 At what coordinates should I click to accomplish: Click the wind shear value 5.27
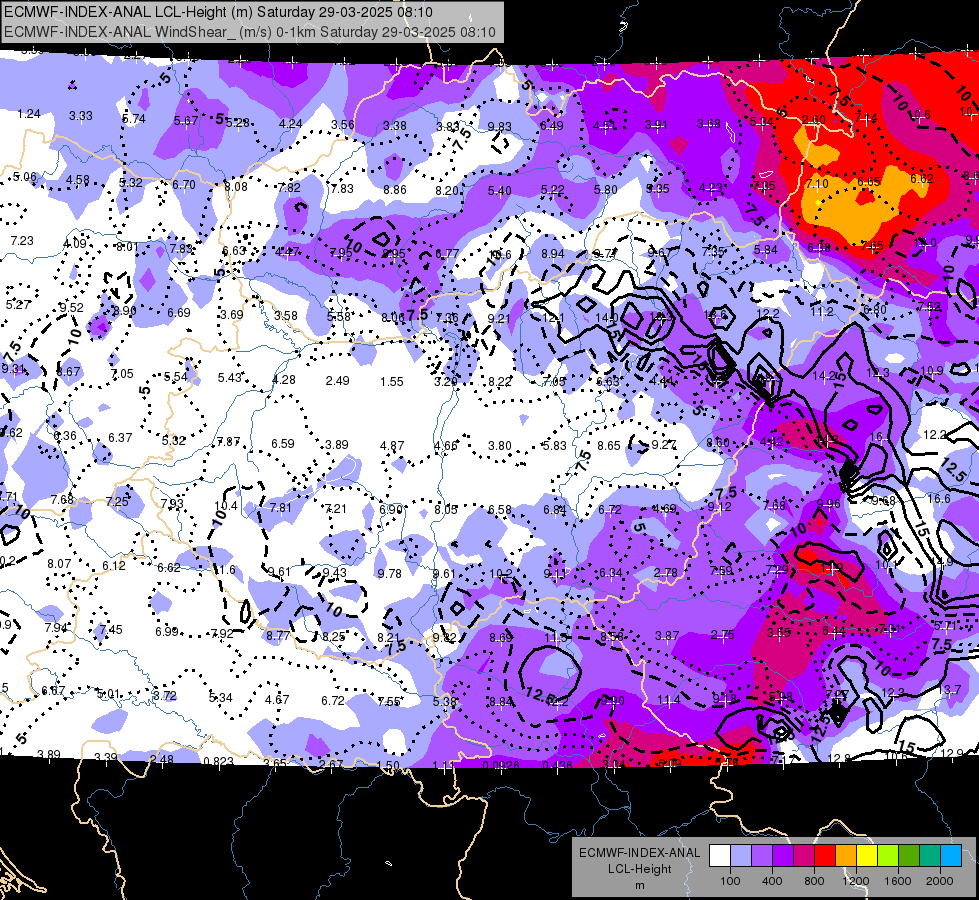[x=18, y=305]
